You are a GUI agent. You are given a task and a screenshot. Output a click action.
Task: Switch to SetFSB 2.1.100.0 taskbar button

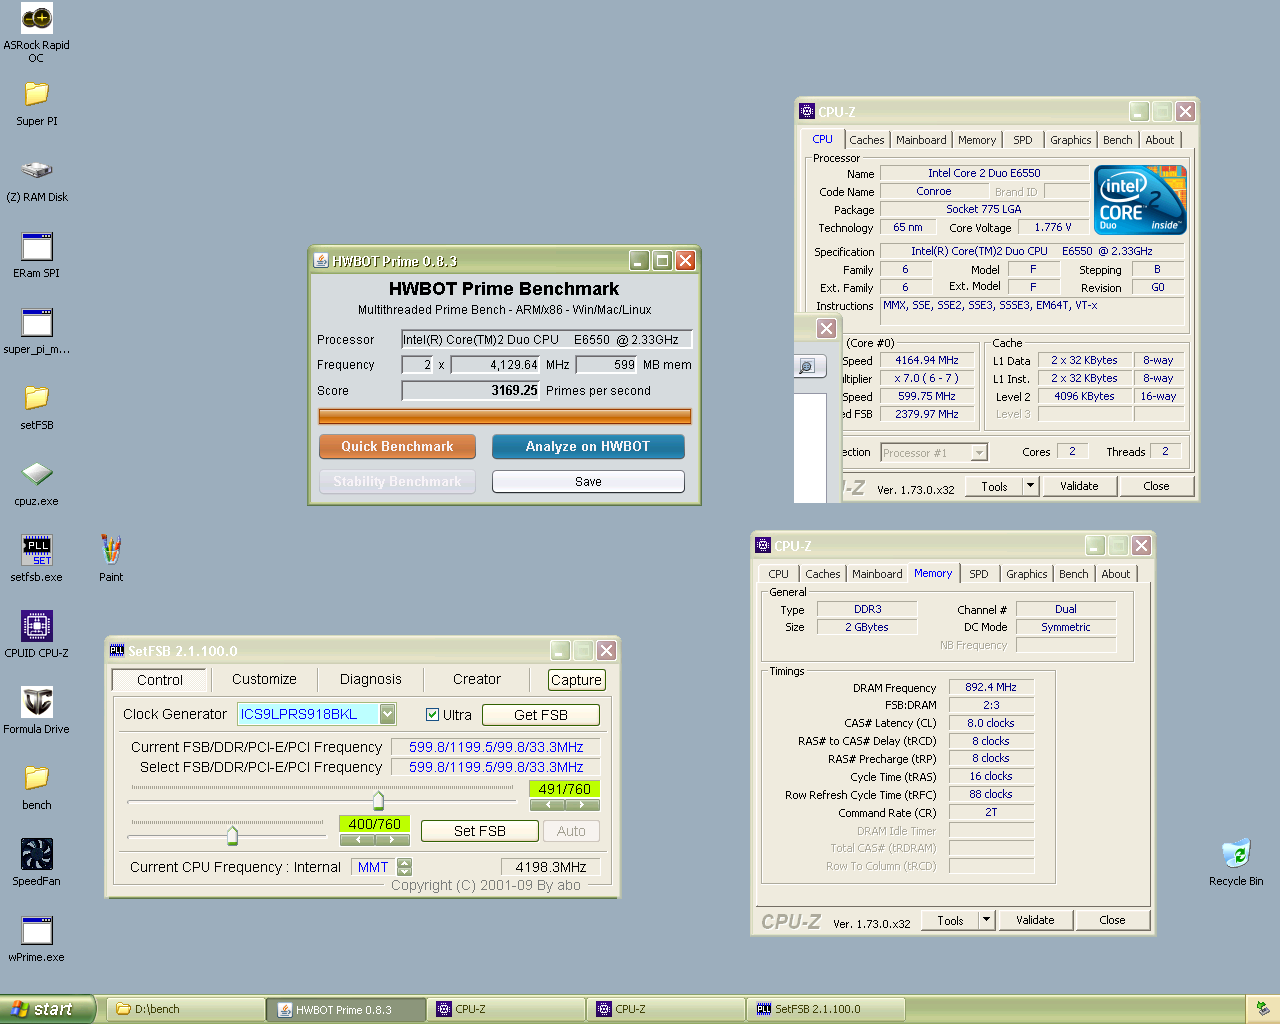(825, 1009)
